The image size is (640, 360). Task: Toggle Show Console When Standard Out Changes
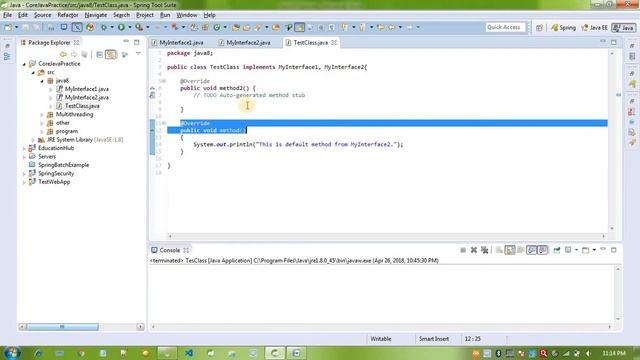coord(531,250)
